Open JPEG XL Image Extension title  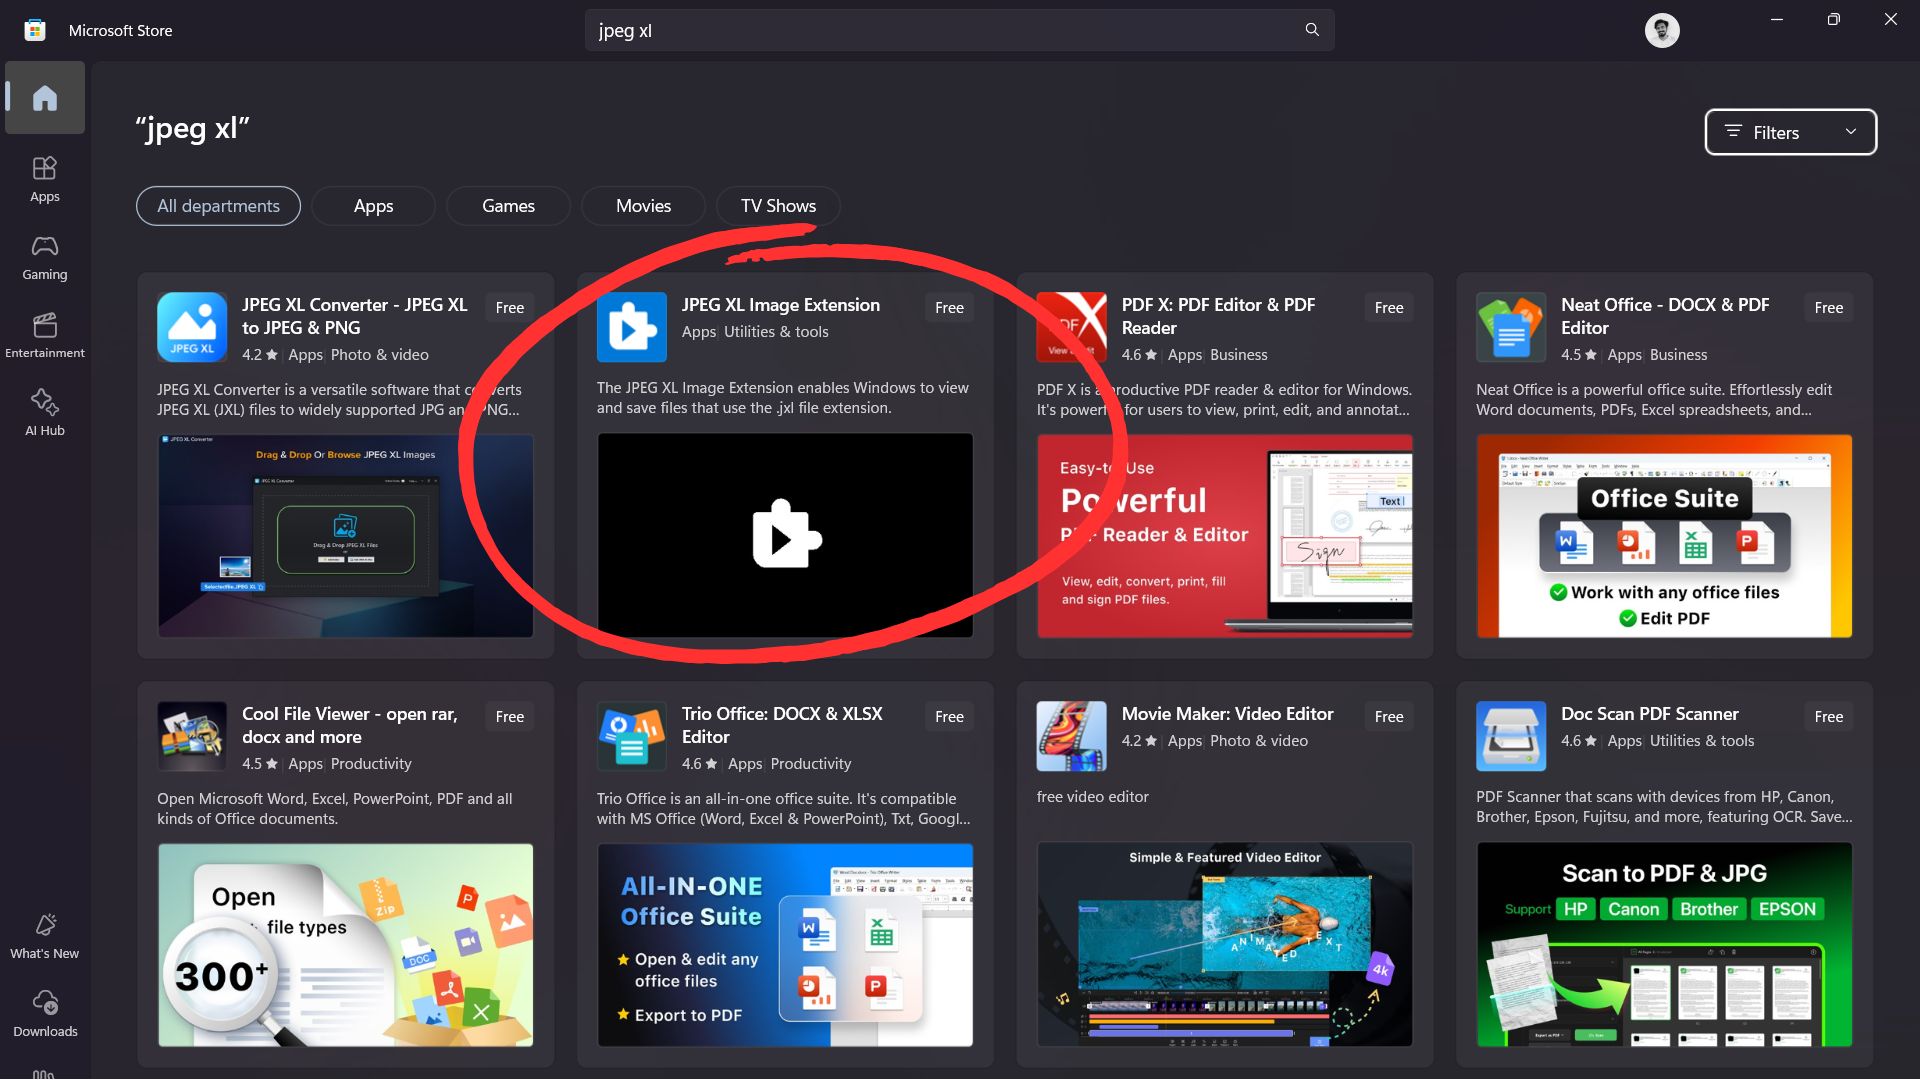tap(781, 305)
